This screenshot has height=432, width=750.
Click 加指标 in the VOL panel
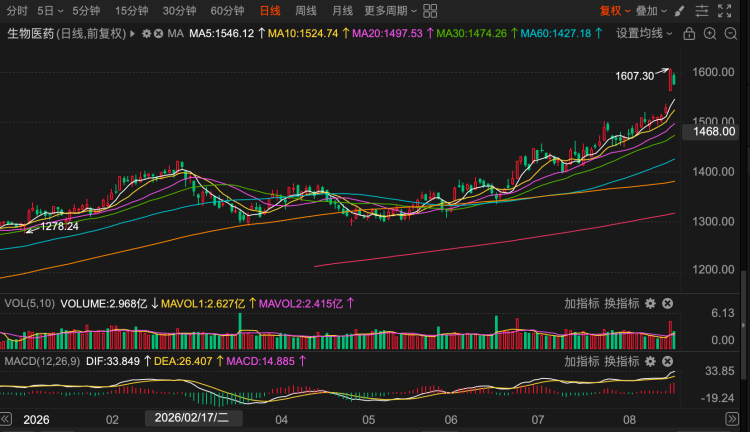582,303
